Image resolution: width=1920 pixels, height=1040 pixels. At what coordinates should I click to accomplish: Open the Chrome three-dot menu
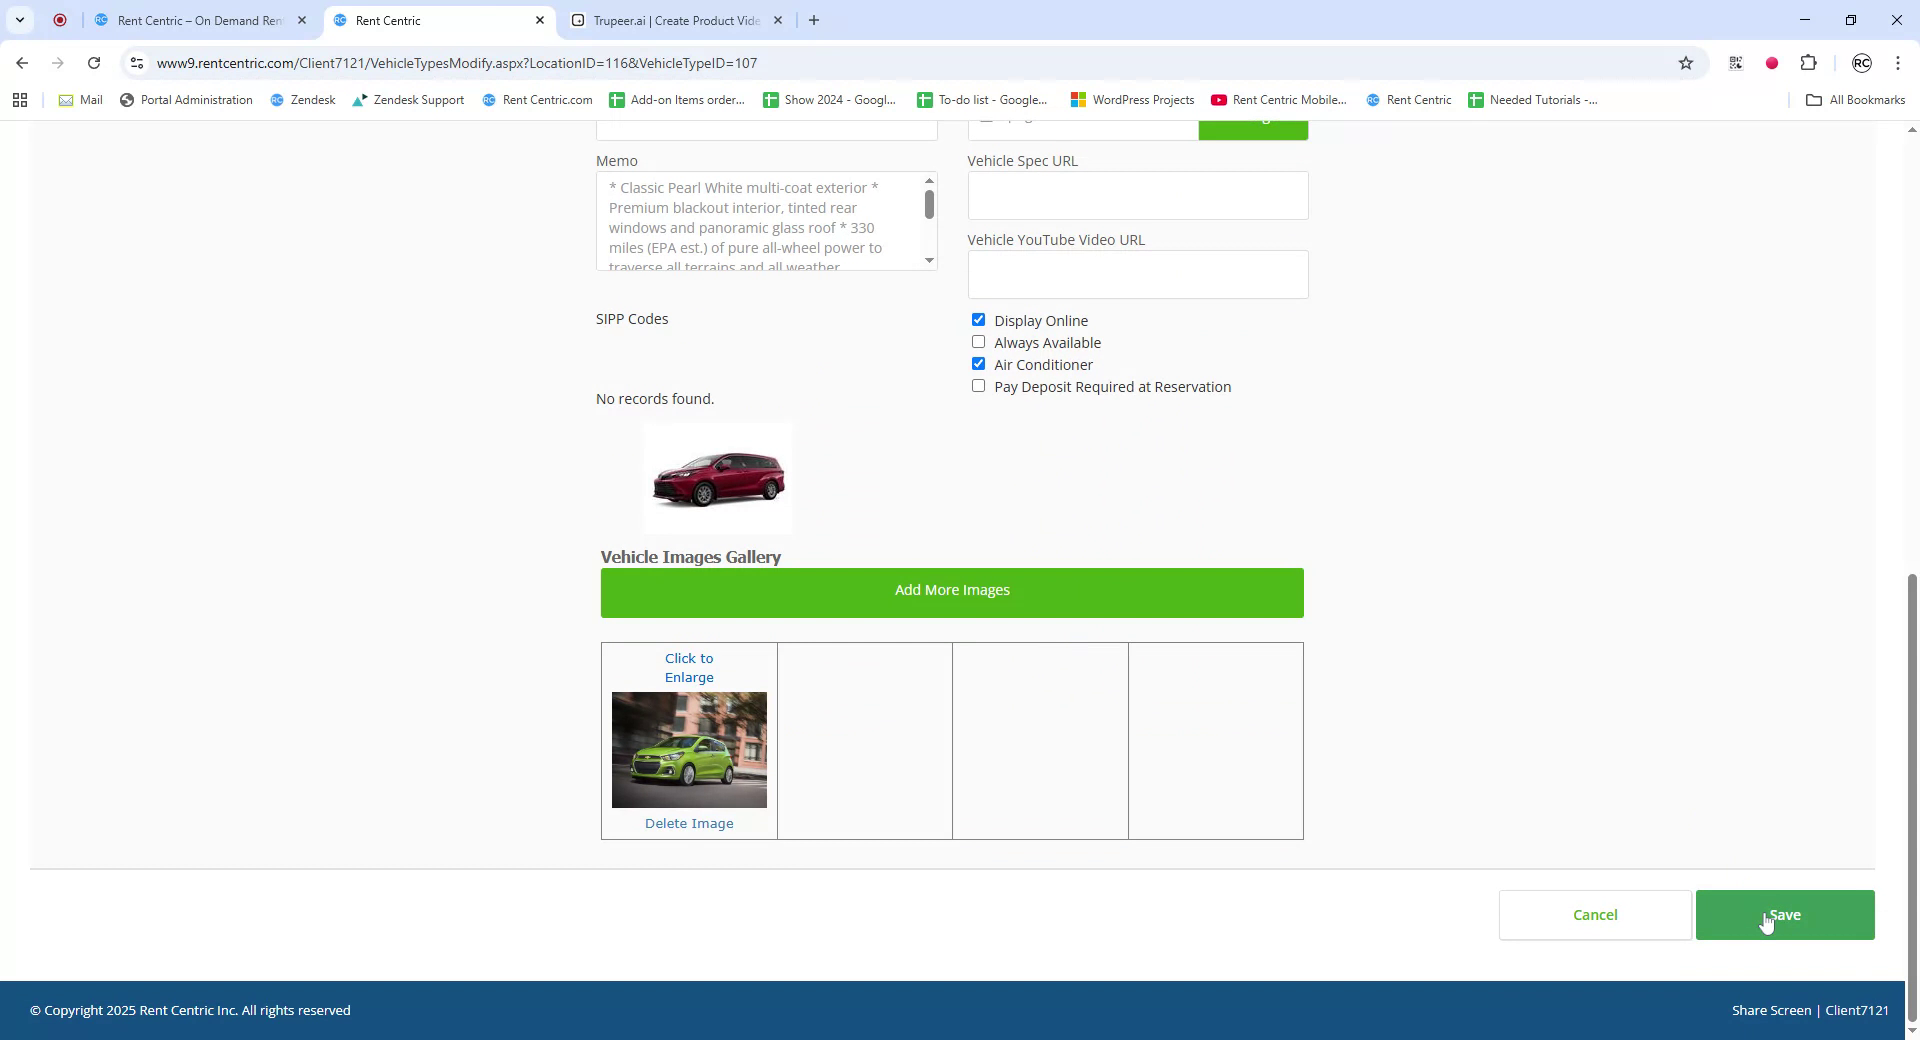pyautogui.click(x=1897, y=63)
